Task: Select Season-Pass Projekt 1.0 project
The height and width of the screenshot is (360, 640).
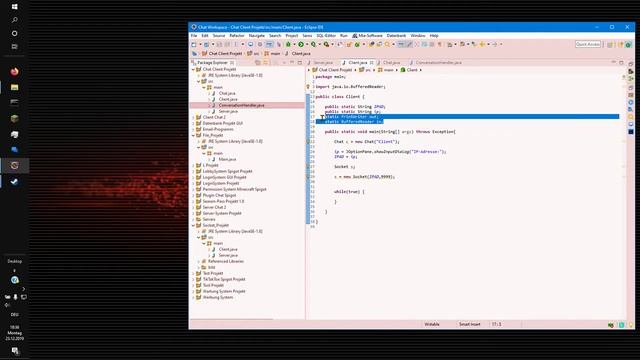Action: coord(223,201)
